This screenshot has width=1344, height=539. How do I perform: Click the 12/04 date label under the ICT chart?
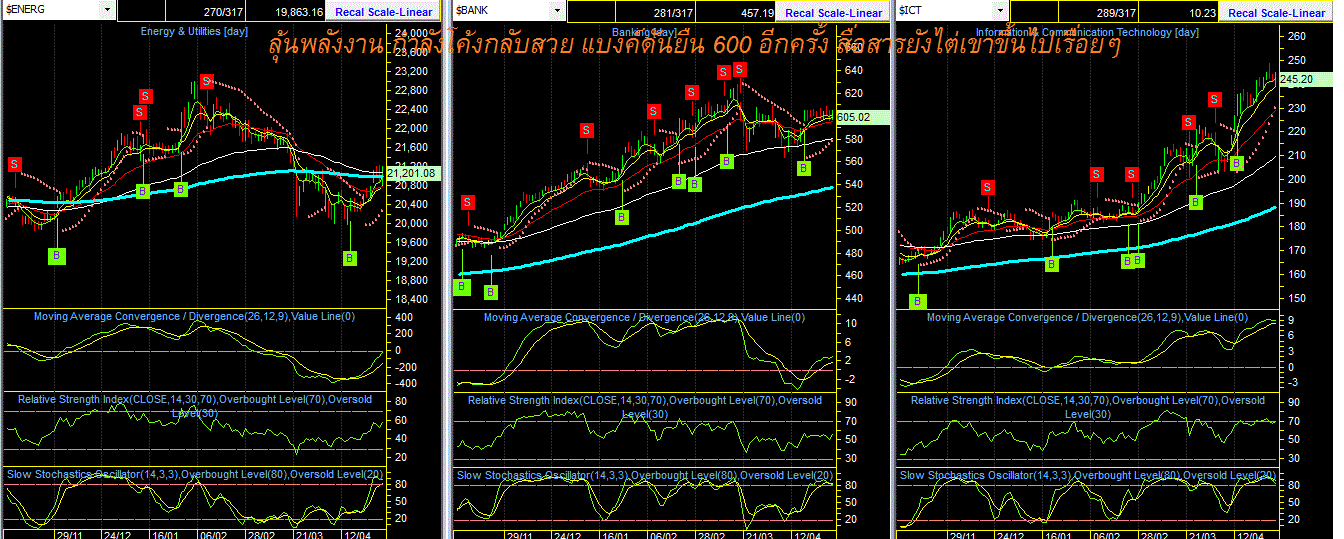pos(1253,534)
